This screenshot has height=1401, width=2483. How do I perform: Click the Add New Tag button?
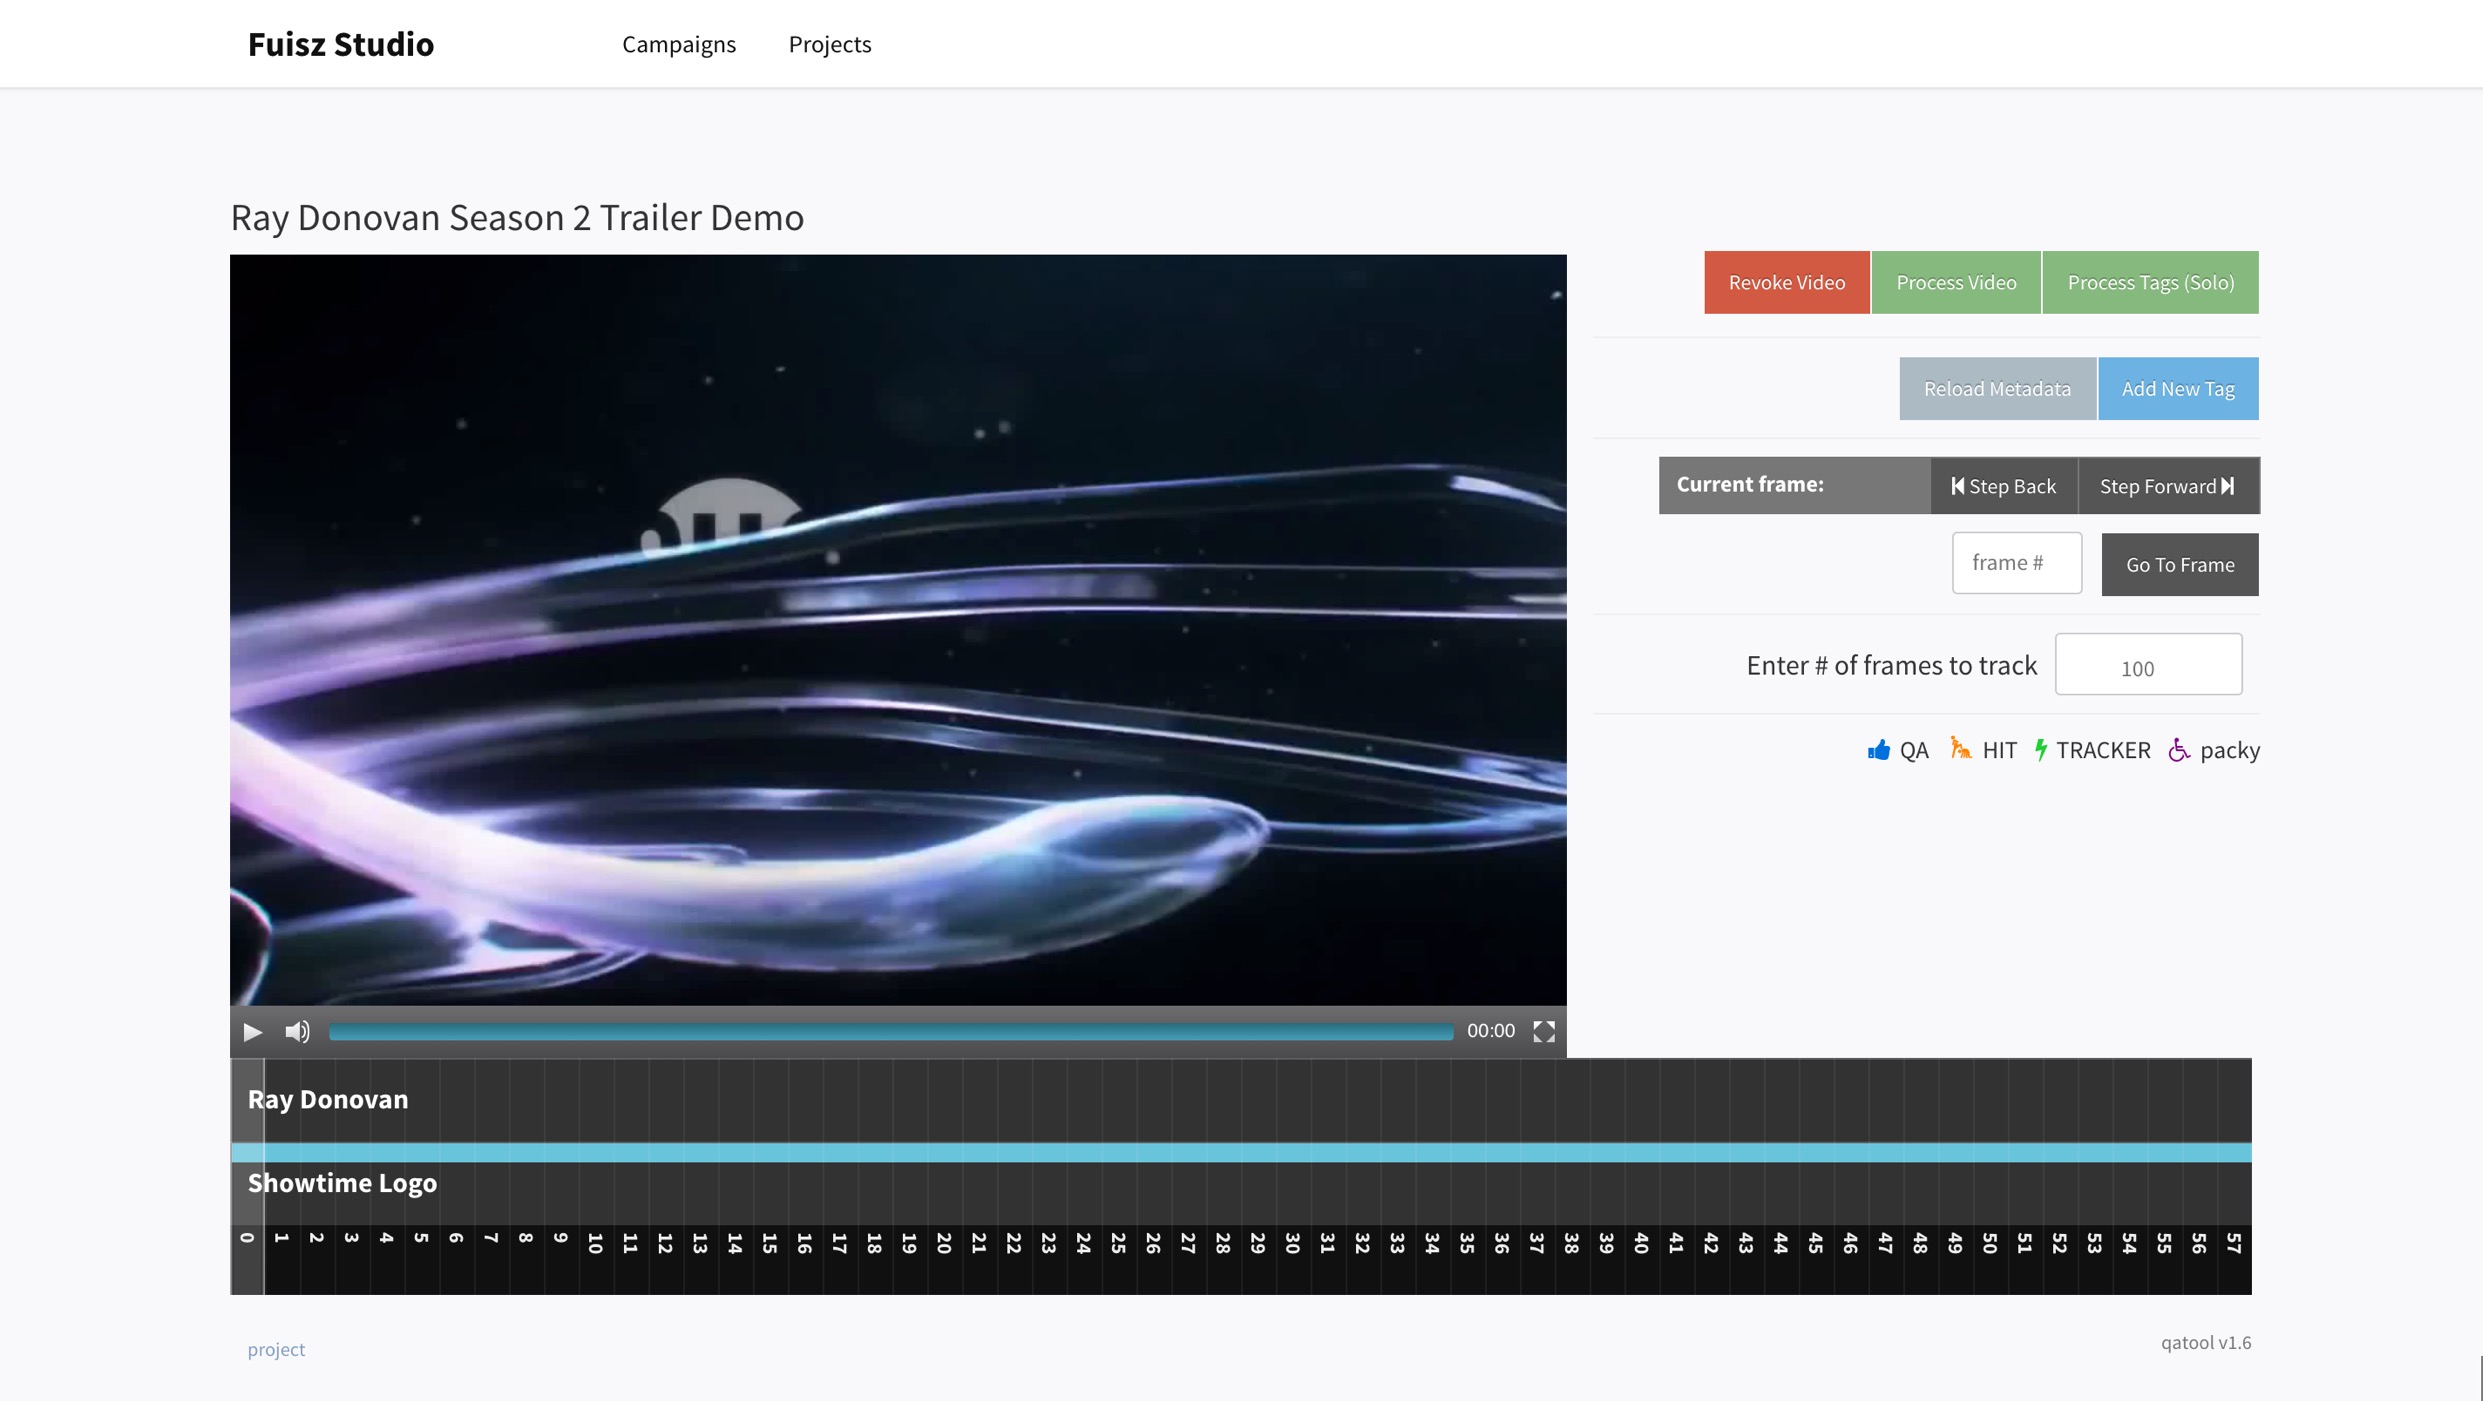tap(2177, 389)
